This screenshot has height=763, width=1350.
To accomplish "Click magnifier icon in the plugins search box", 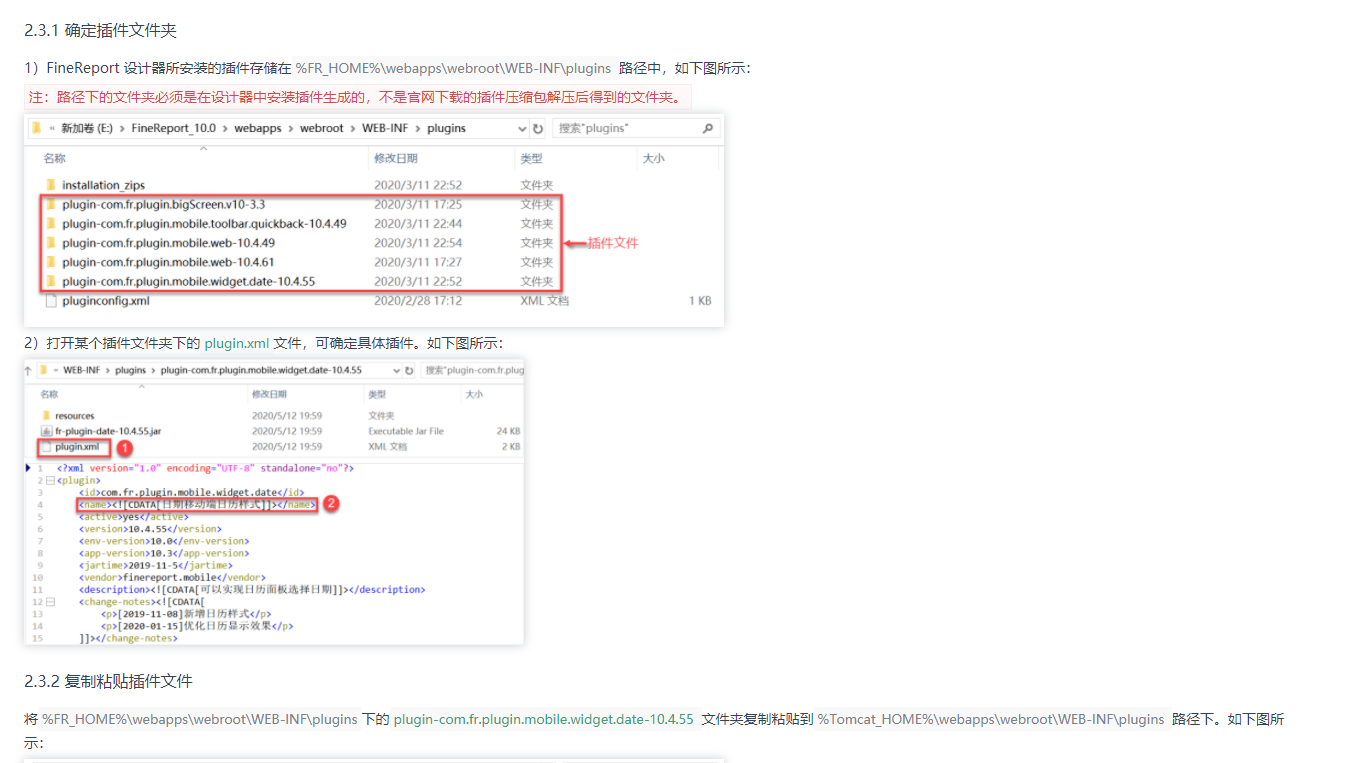I will pyautogui.click(x=708, y=128).
